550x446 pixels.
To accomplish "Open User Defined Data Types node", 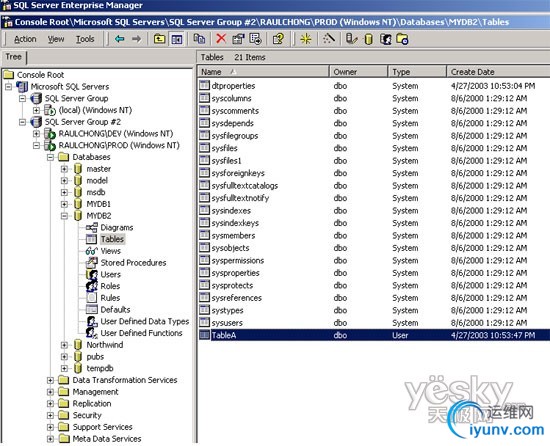I will point(145,322).
